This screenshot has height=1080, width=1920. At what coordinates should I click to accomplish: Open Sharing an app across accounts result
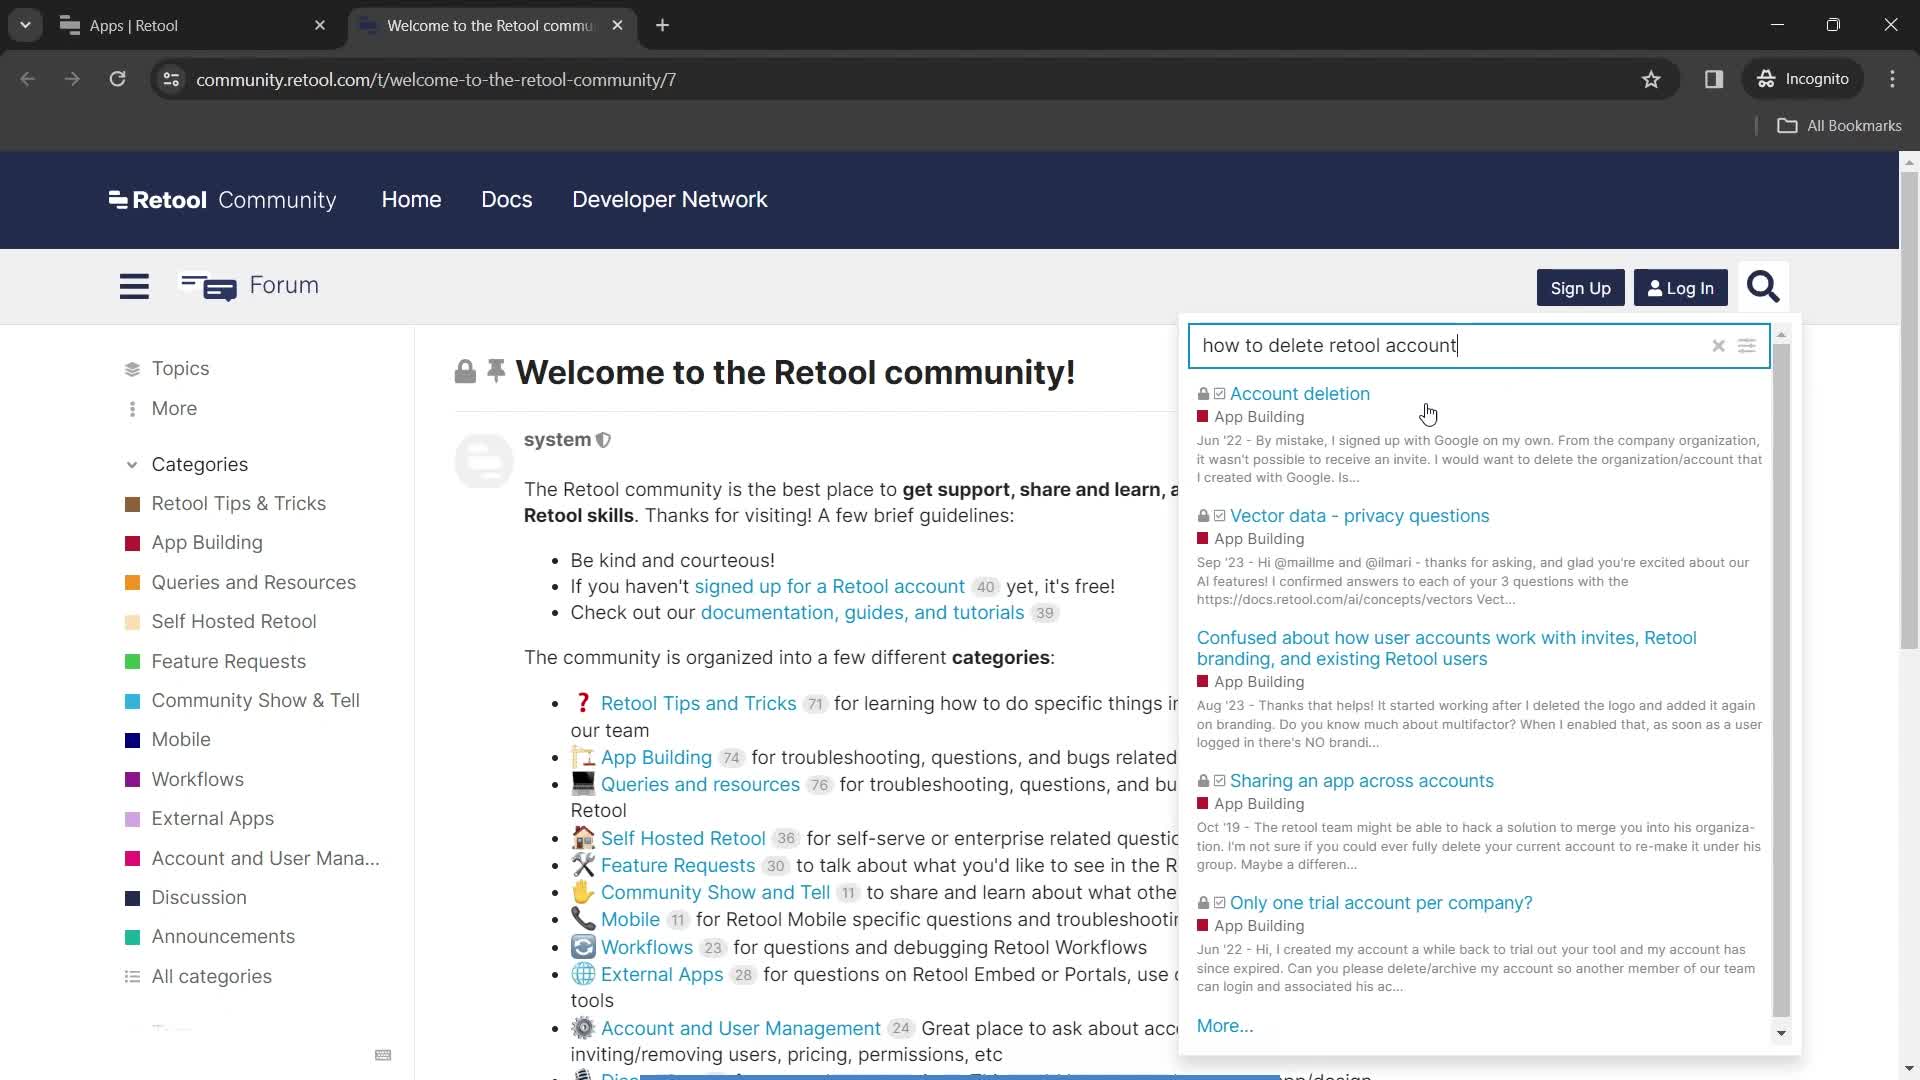(x=1361, y=781)
